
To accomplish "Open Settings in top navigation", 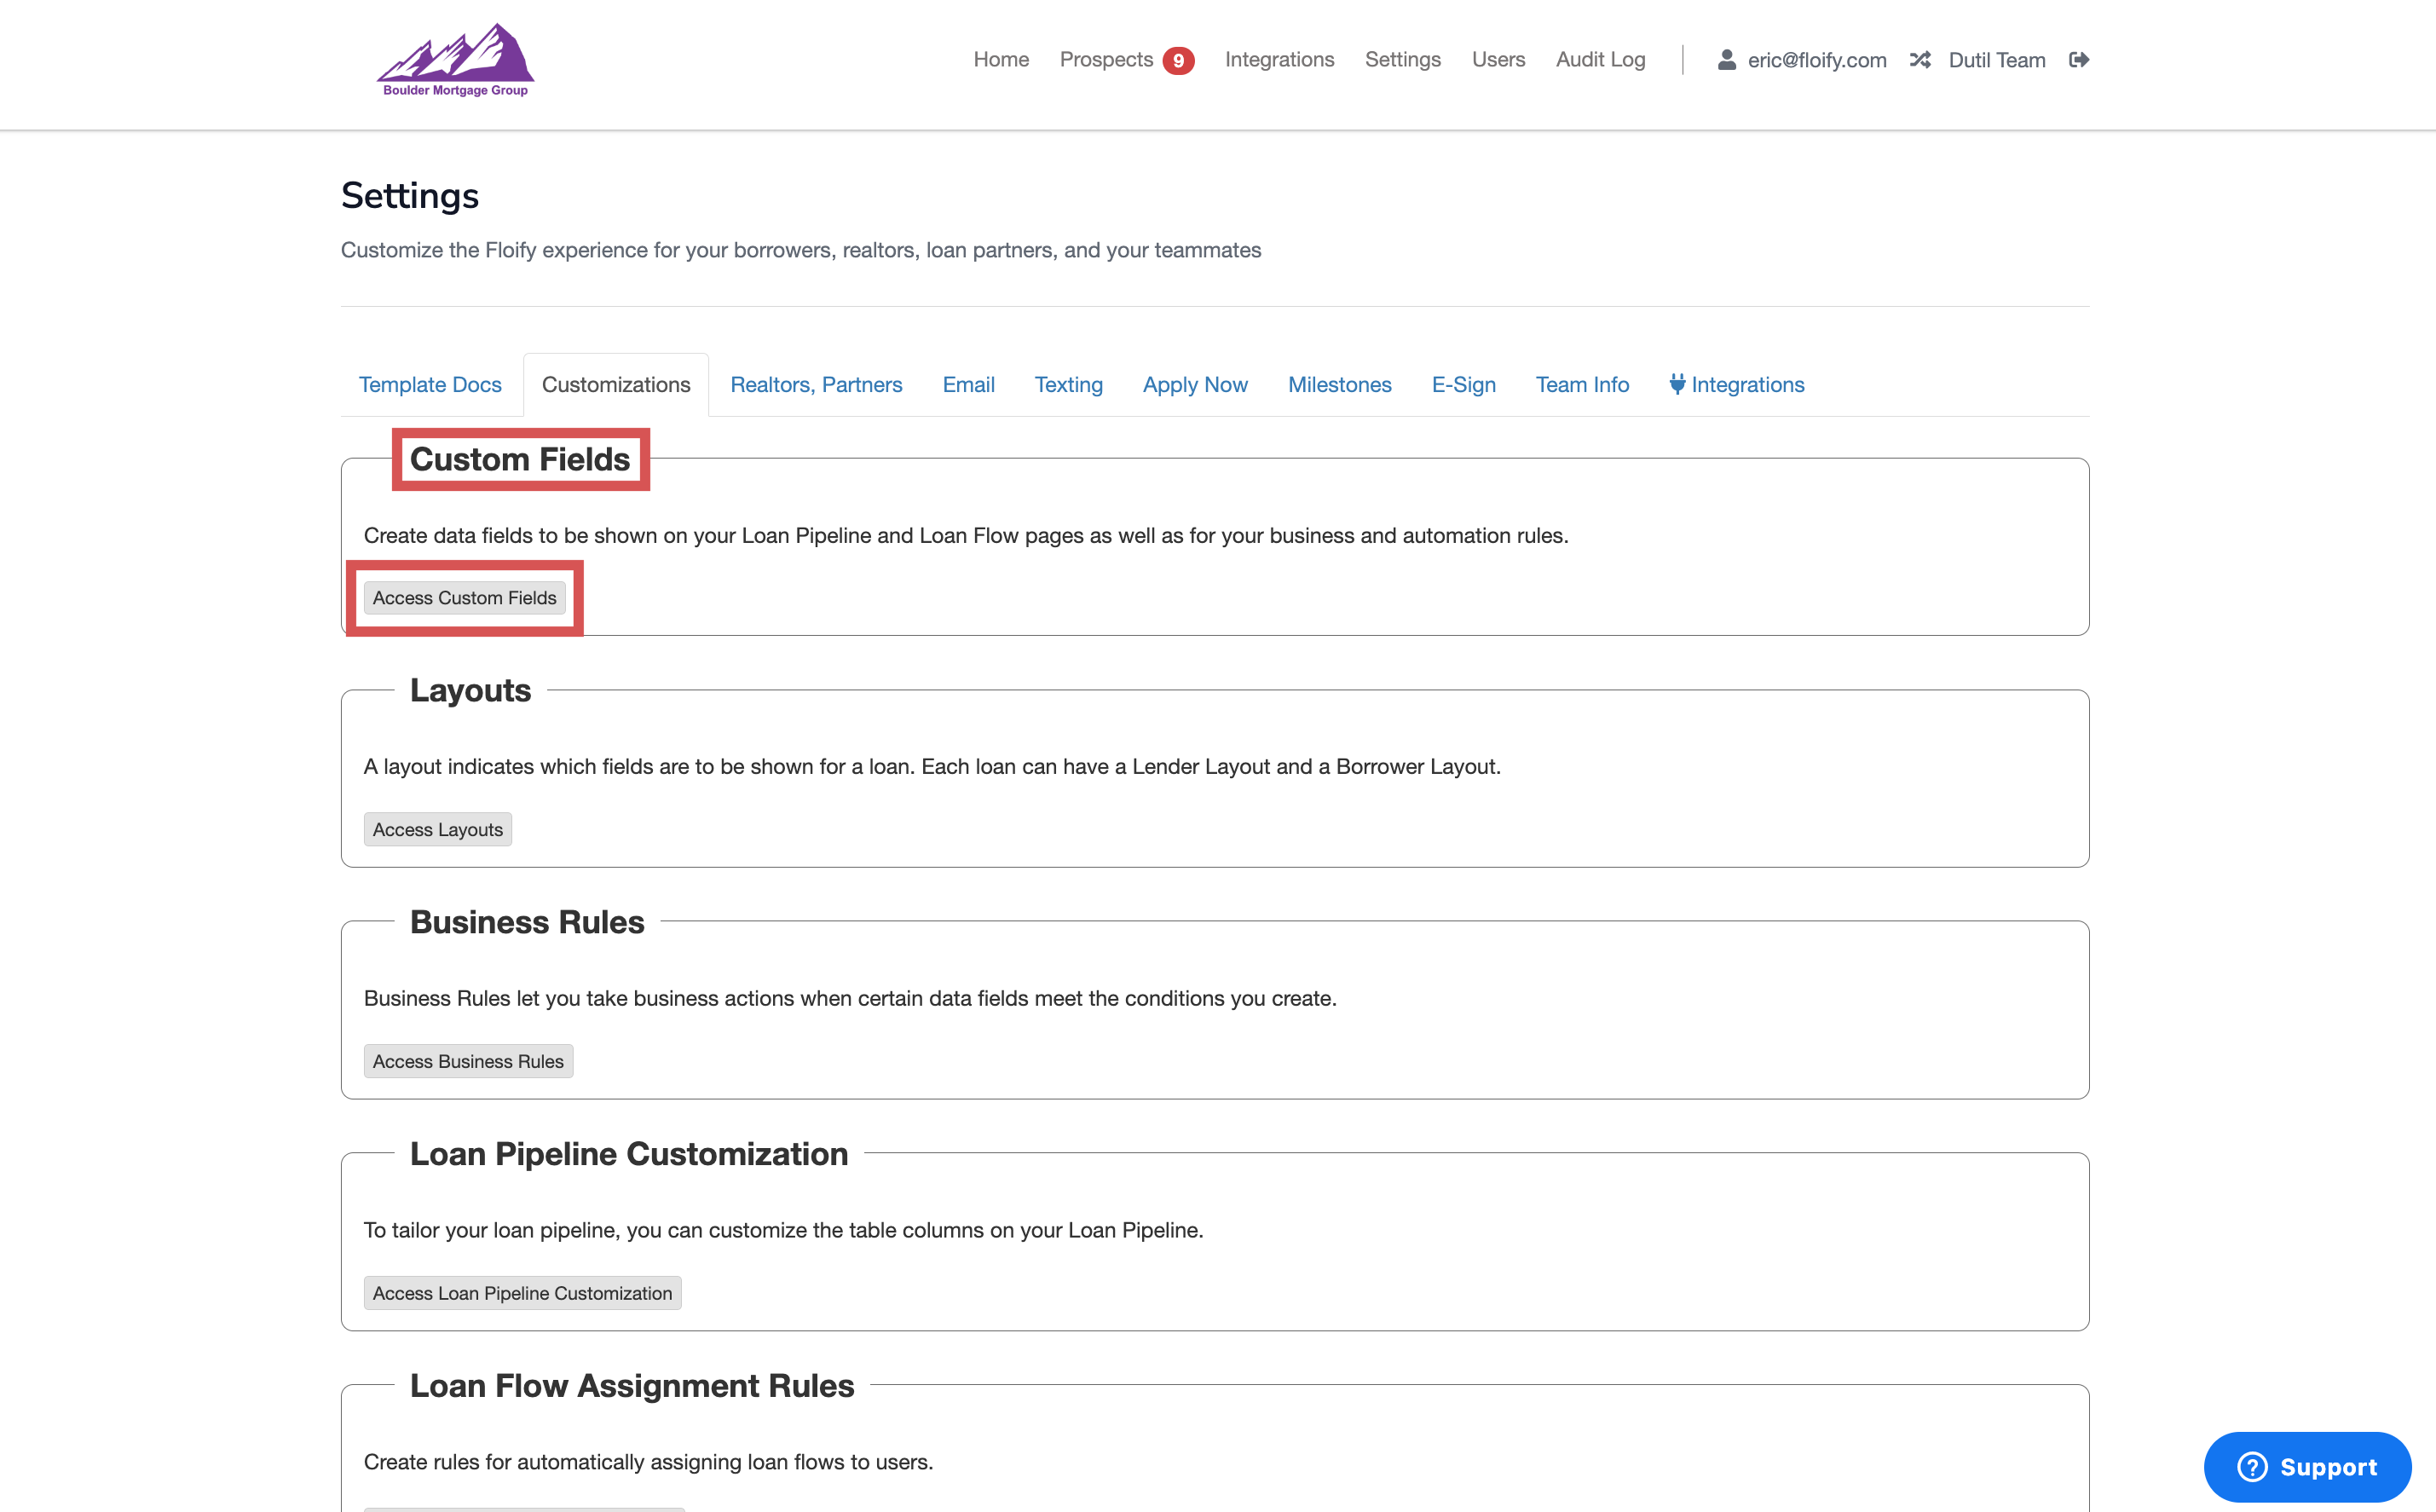I will (x=1402, y=60).
